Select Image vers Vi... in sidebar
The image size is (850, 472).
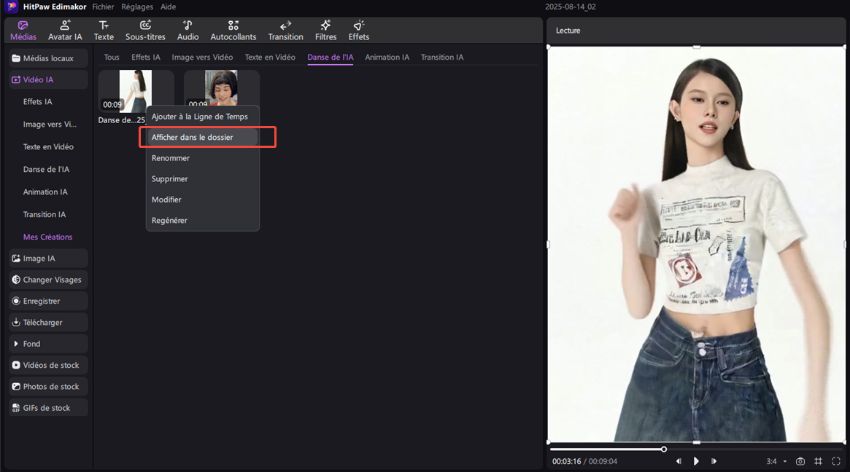[x=50, y=124]
